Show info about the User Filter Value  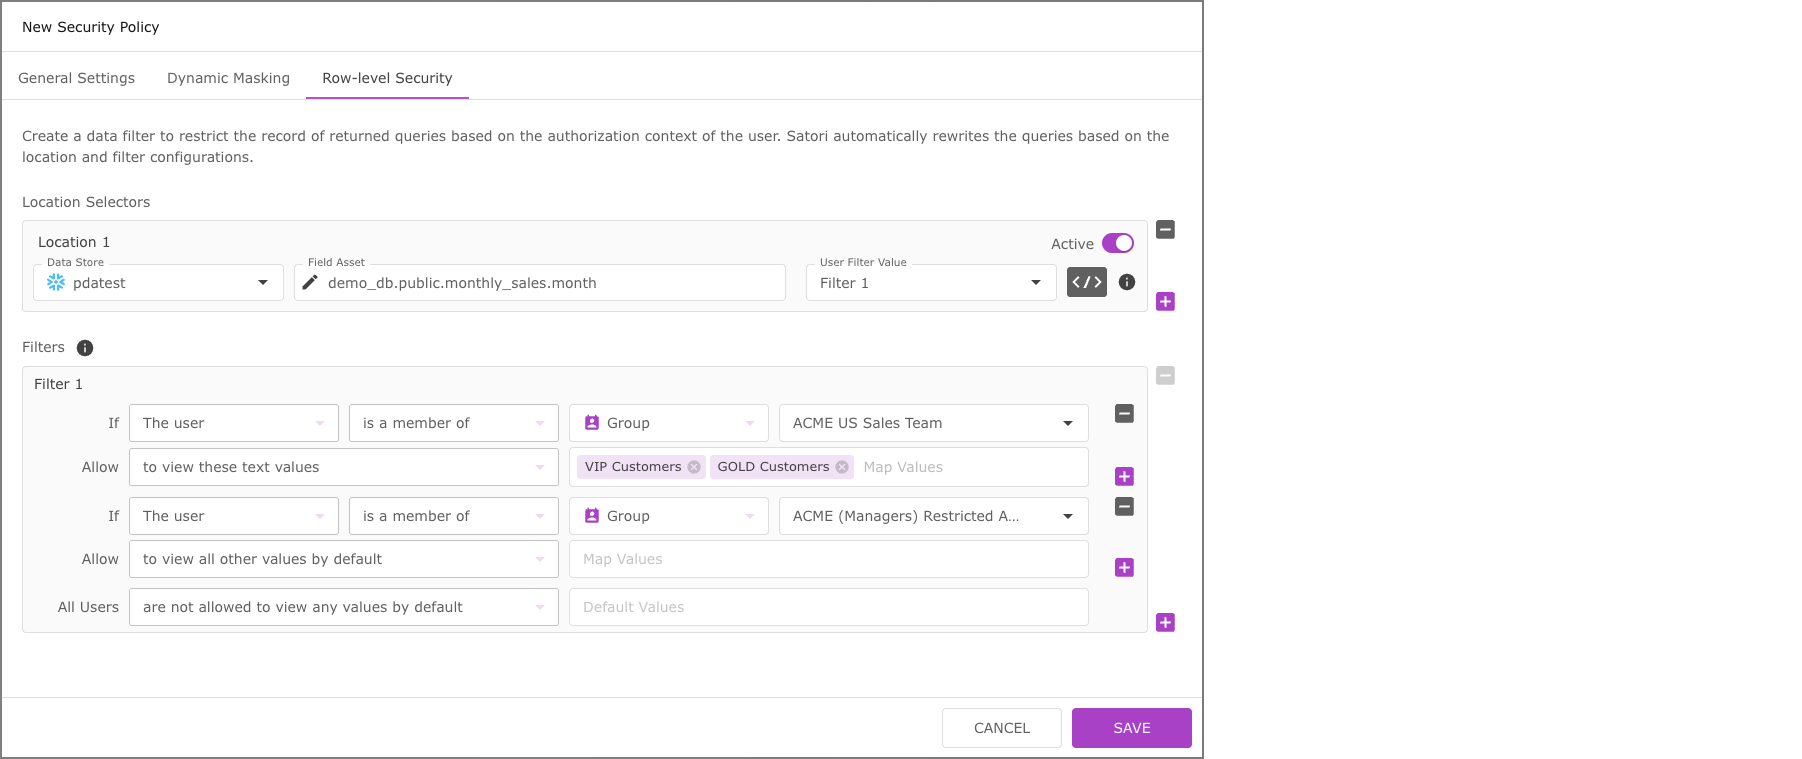1127,282
